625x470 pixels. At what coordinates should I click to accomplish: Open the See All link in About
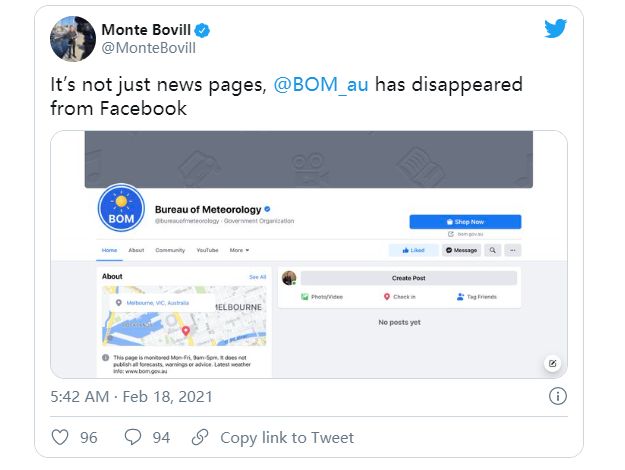(x=257, y=276)
